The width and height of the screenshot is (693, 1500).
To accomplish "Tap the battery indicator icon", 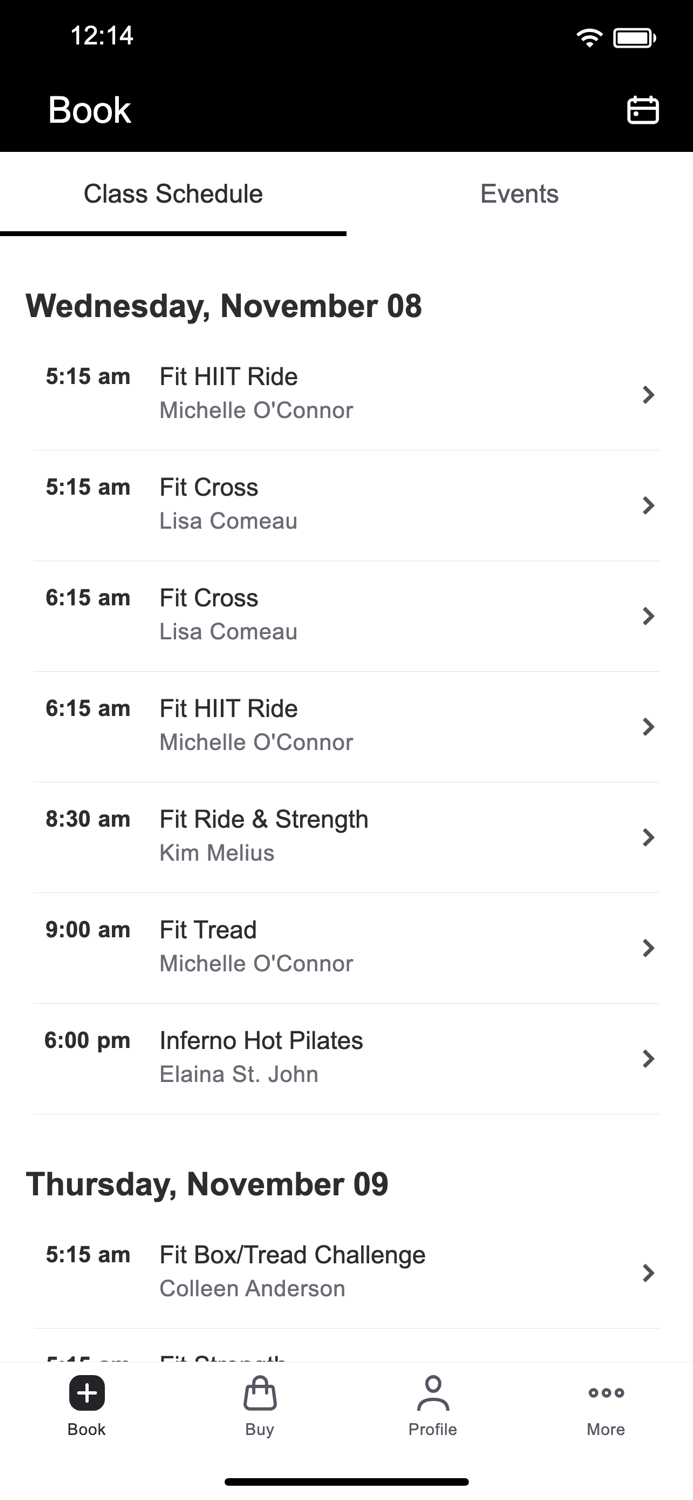I will [x=631, y=36].
